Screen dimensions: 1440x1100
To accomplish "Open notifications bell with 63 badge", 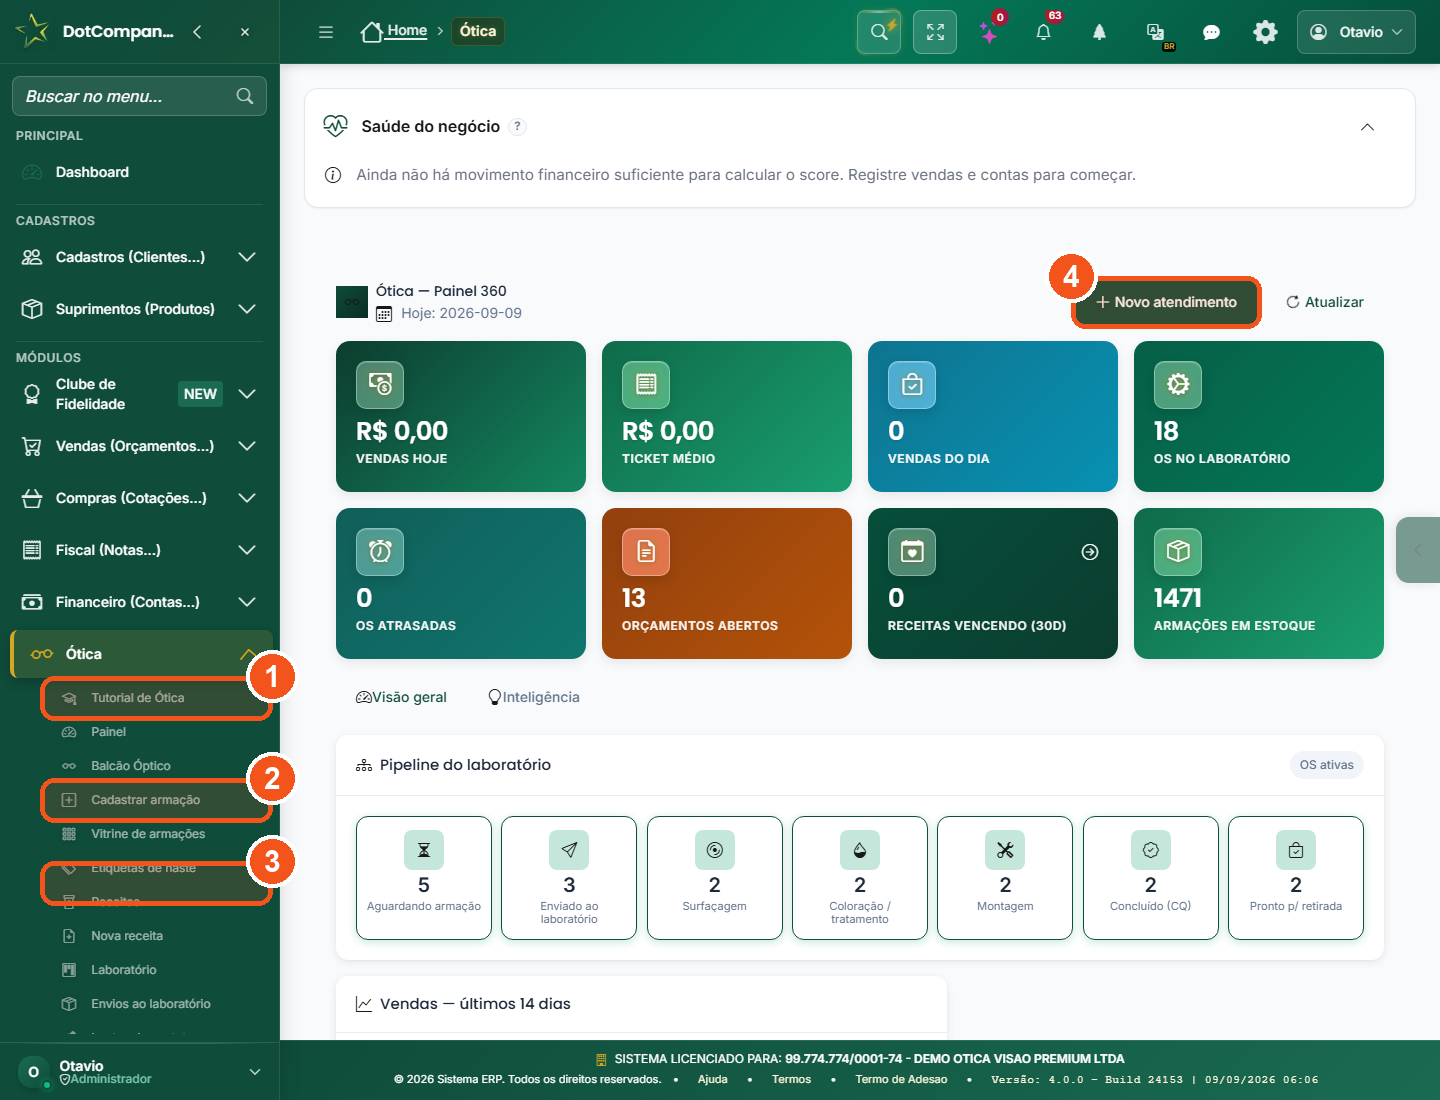I will 1043,32.
